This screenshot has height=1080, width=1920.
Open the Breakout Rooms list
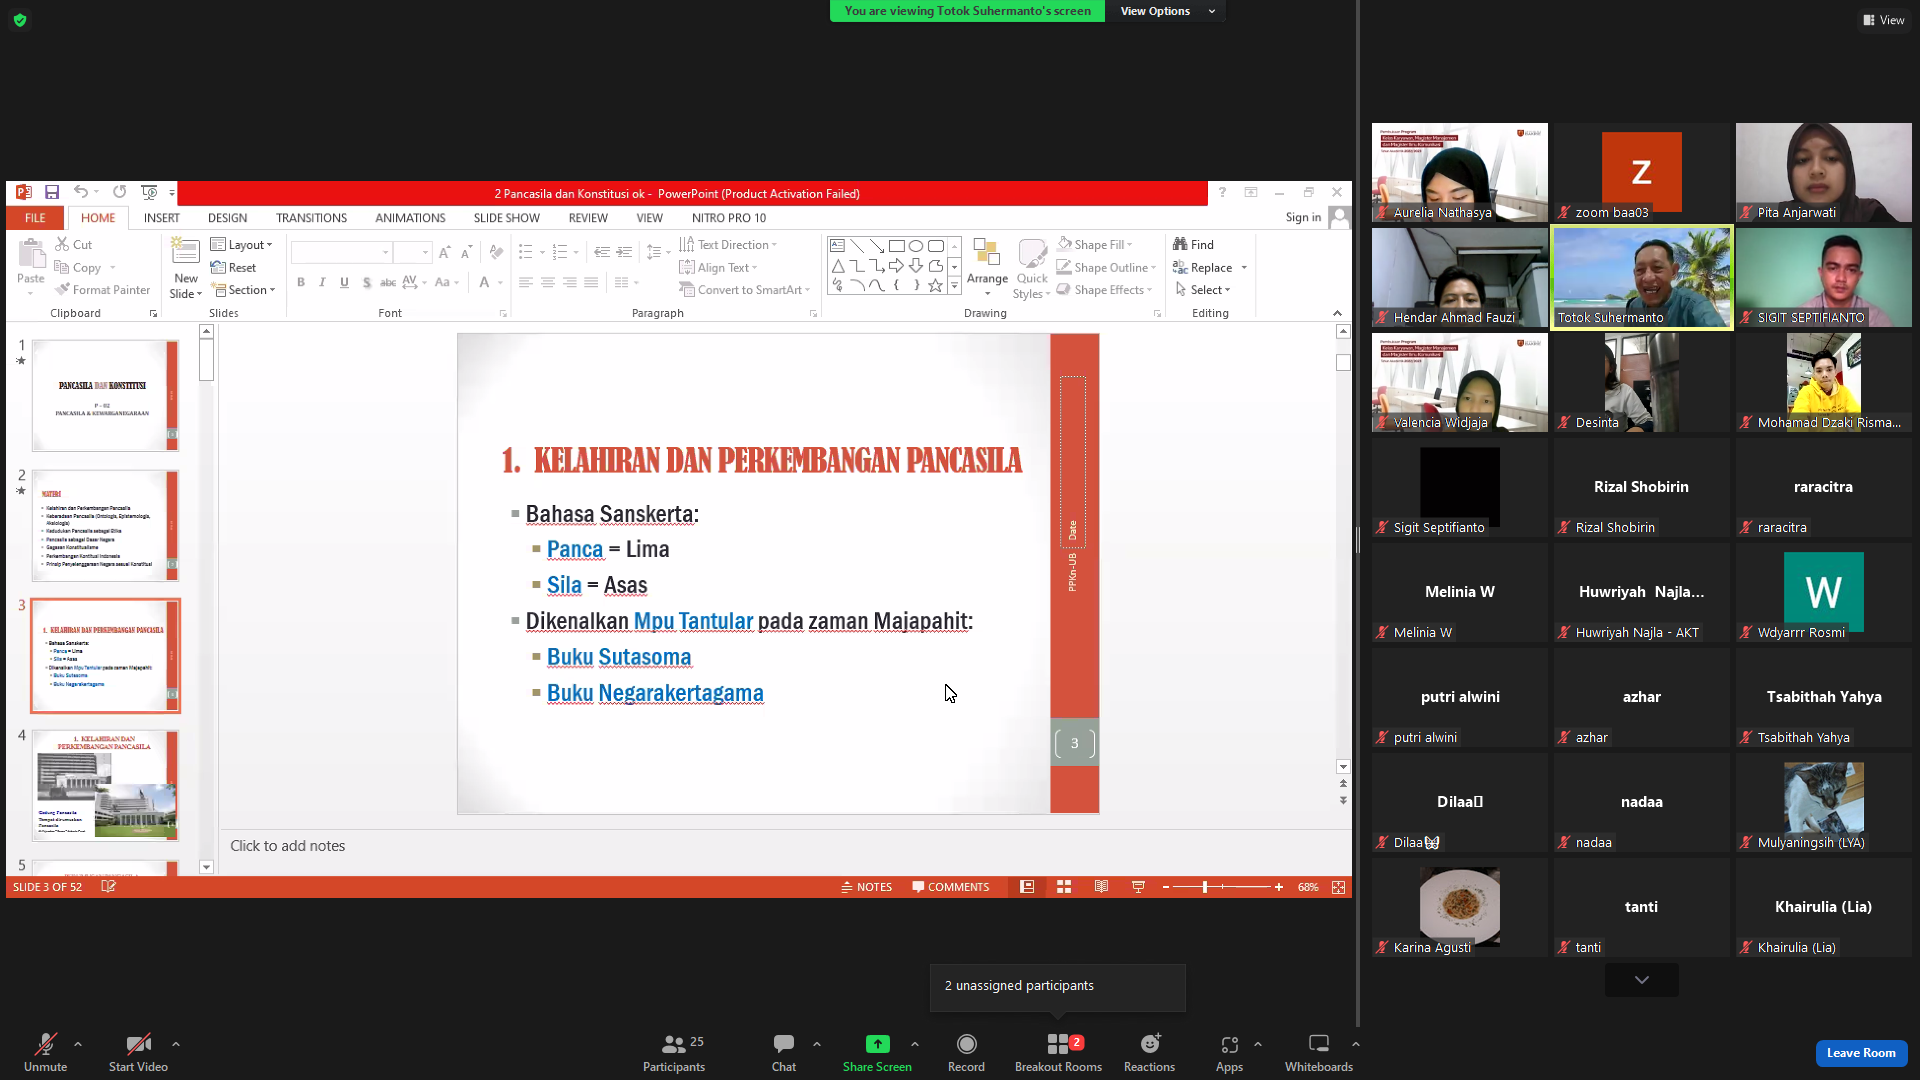point(1058,1053)
